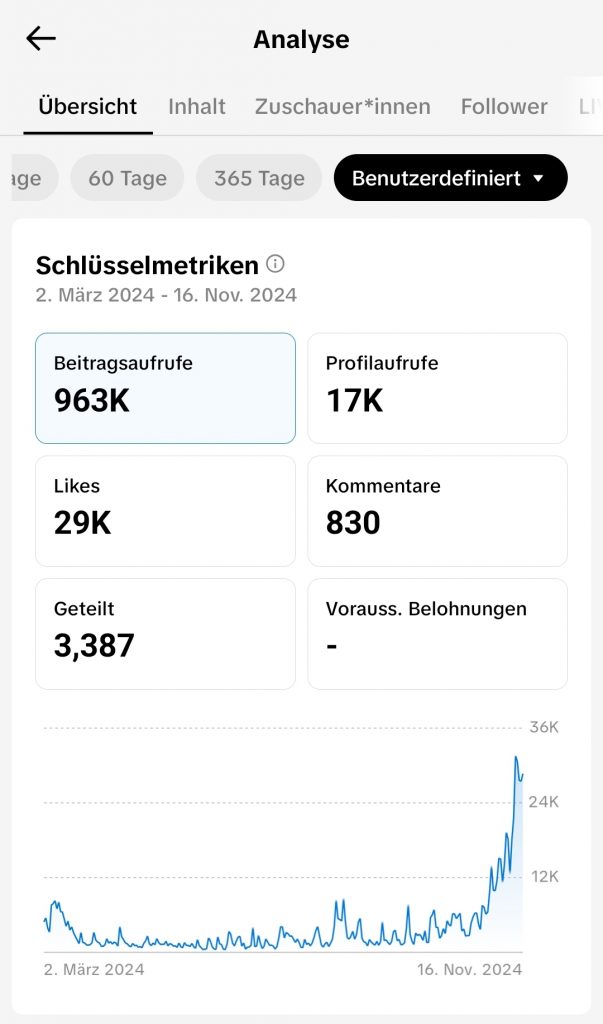Open the Benutzerdefiniert date range dropdown

[x=450, y=178]
